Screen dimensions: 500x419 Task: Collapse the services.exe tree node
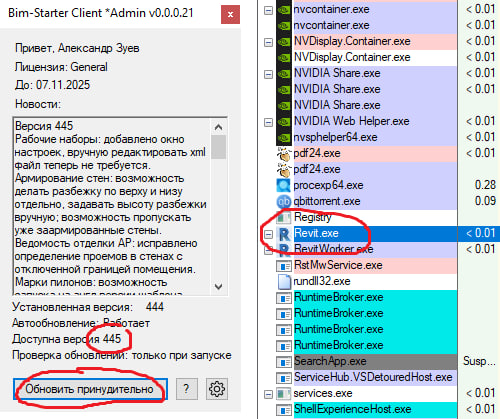[268, 394]
